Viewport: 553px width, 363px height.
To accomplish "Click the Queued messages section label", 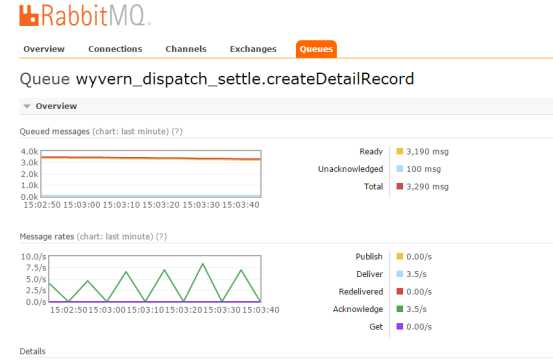I will point(55,132).
